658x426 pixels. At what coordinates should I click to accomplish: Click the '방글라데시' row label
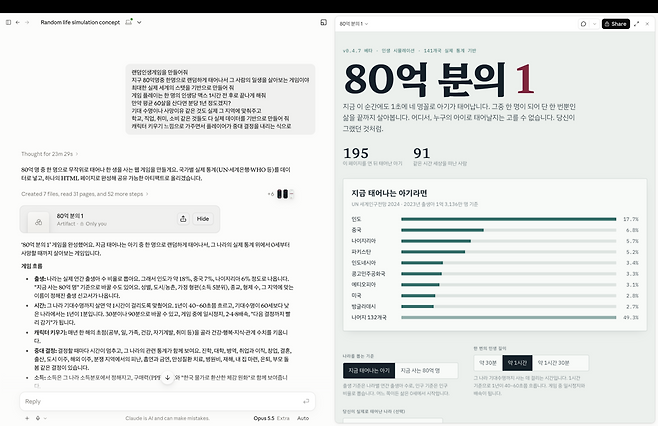coord(363,306)
